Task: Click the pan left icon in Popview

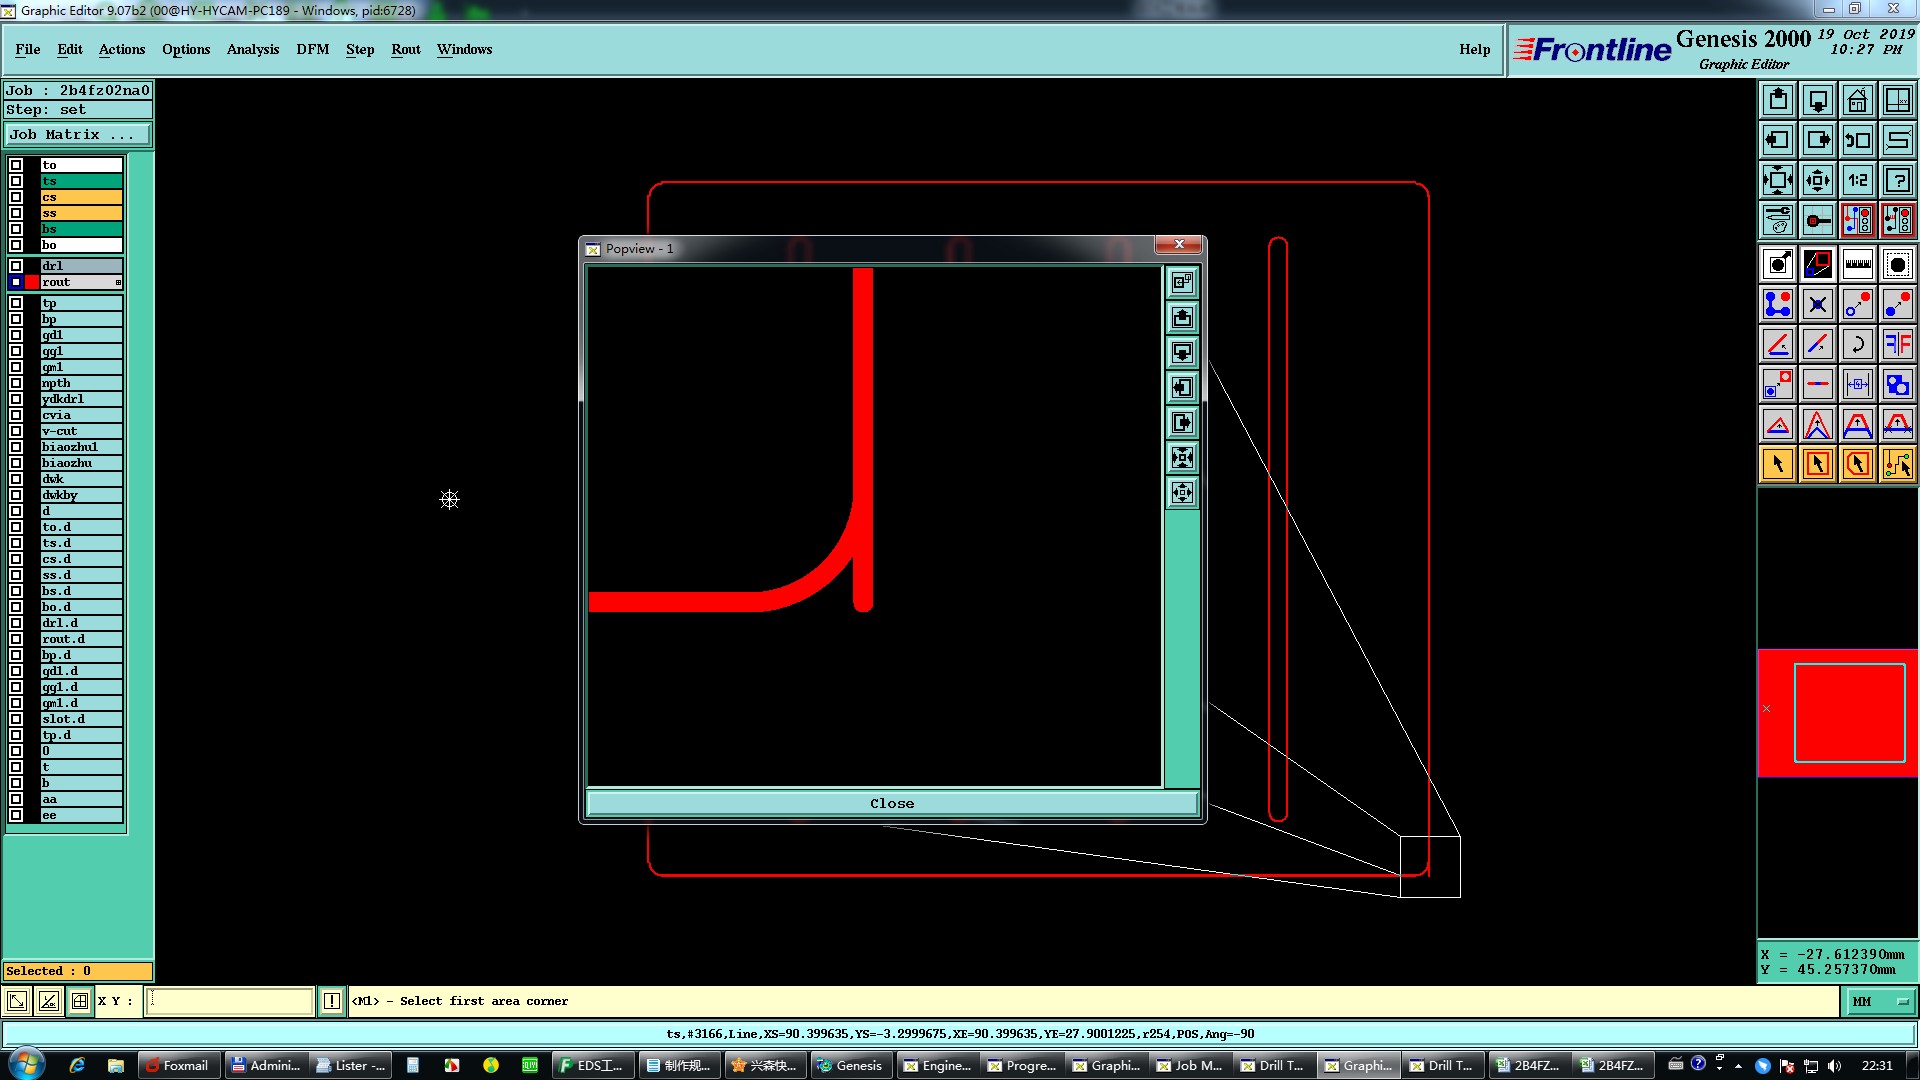Action: 1182,388
